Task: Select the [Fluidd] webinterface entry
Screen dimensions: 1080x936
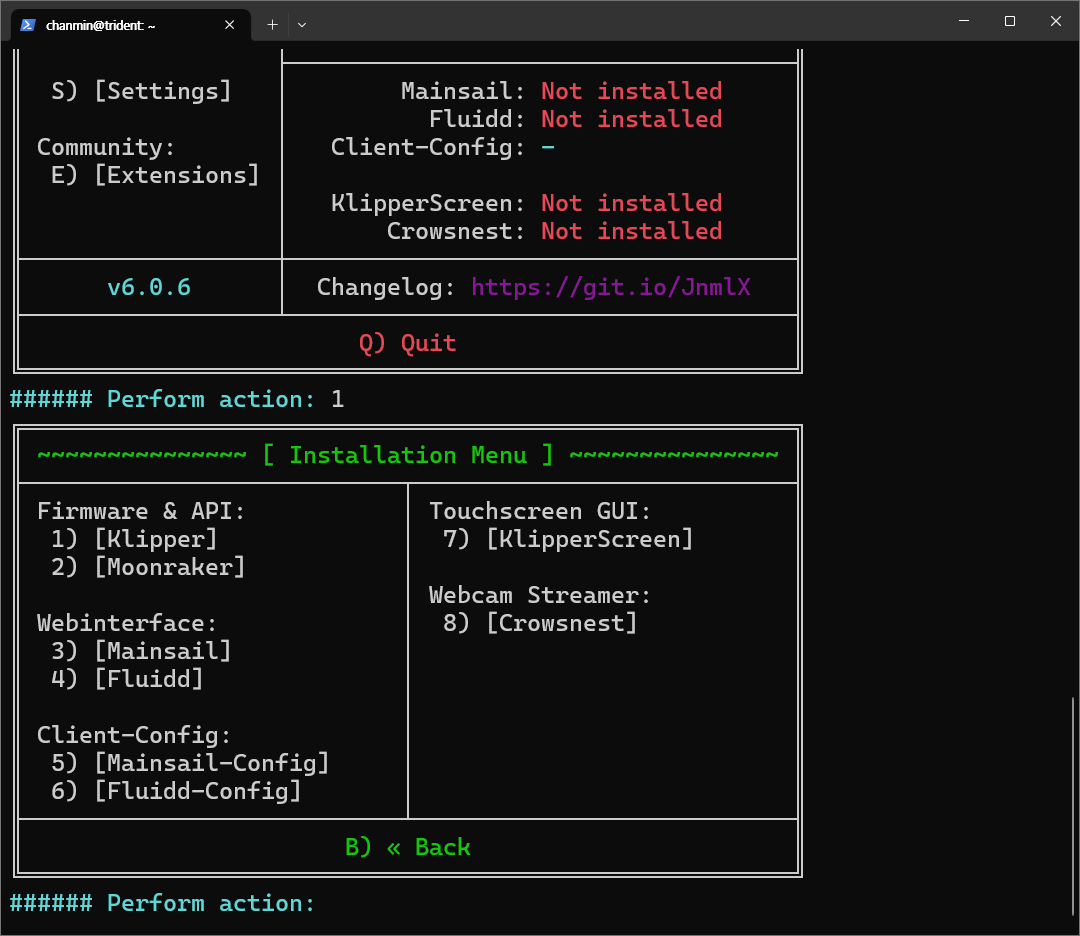Action: click(148, 679)
